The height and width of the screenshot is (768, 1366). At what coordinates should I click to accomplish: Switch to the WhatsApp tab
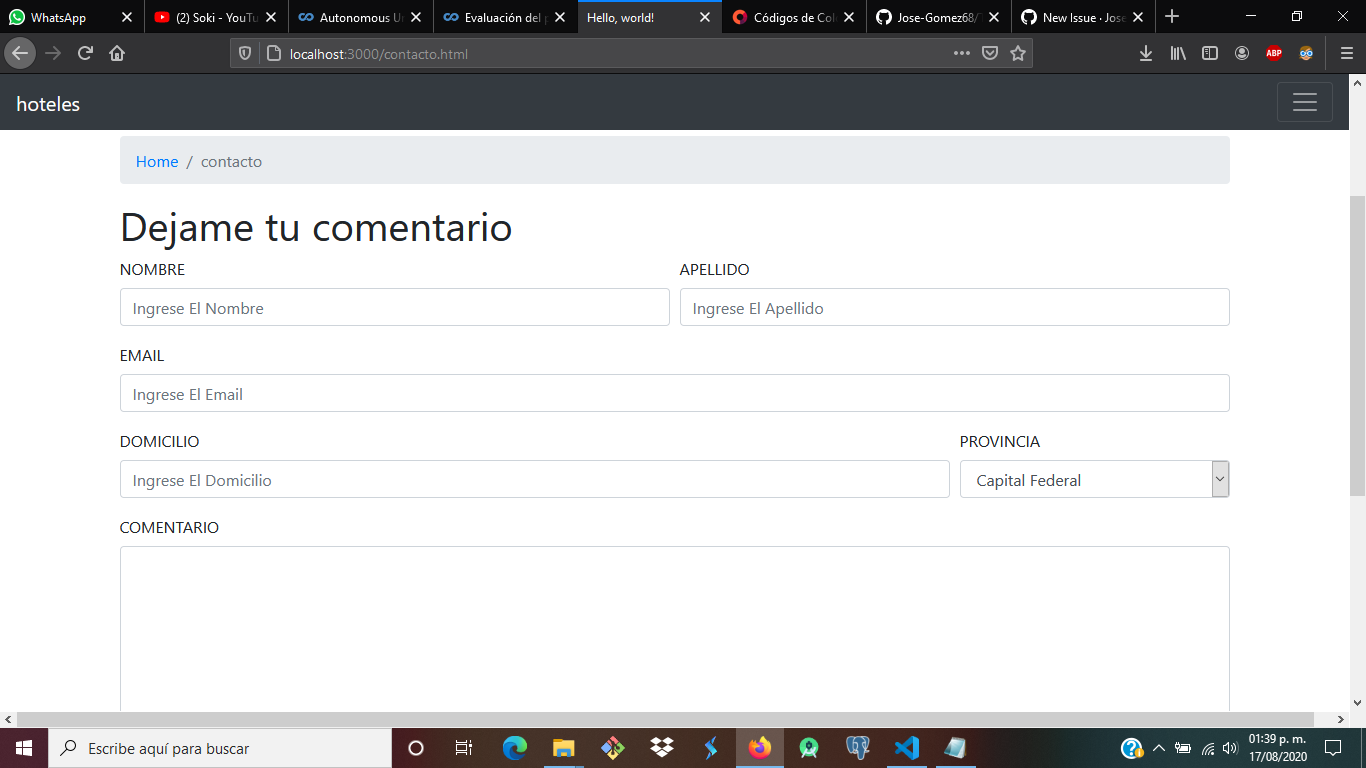pos(60,16)
